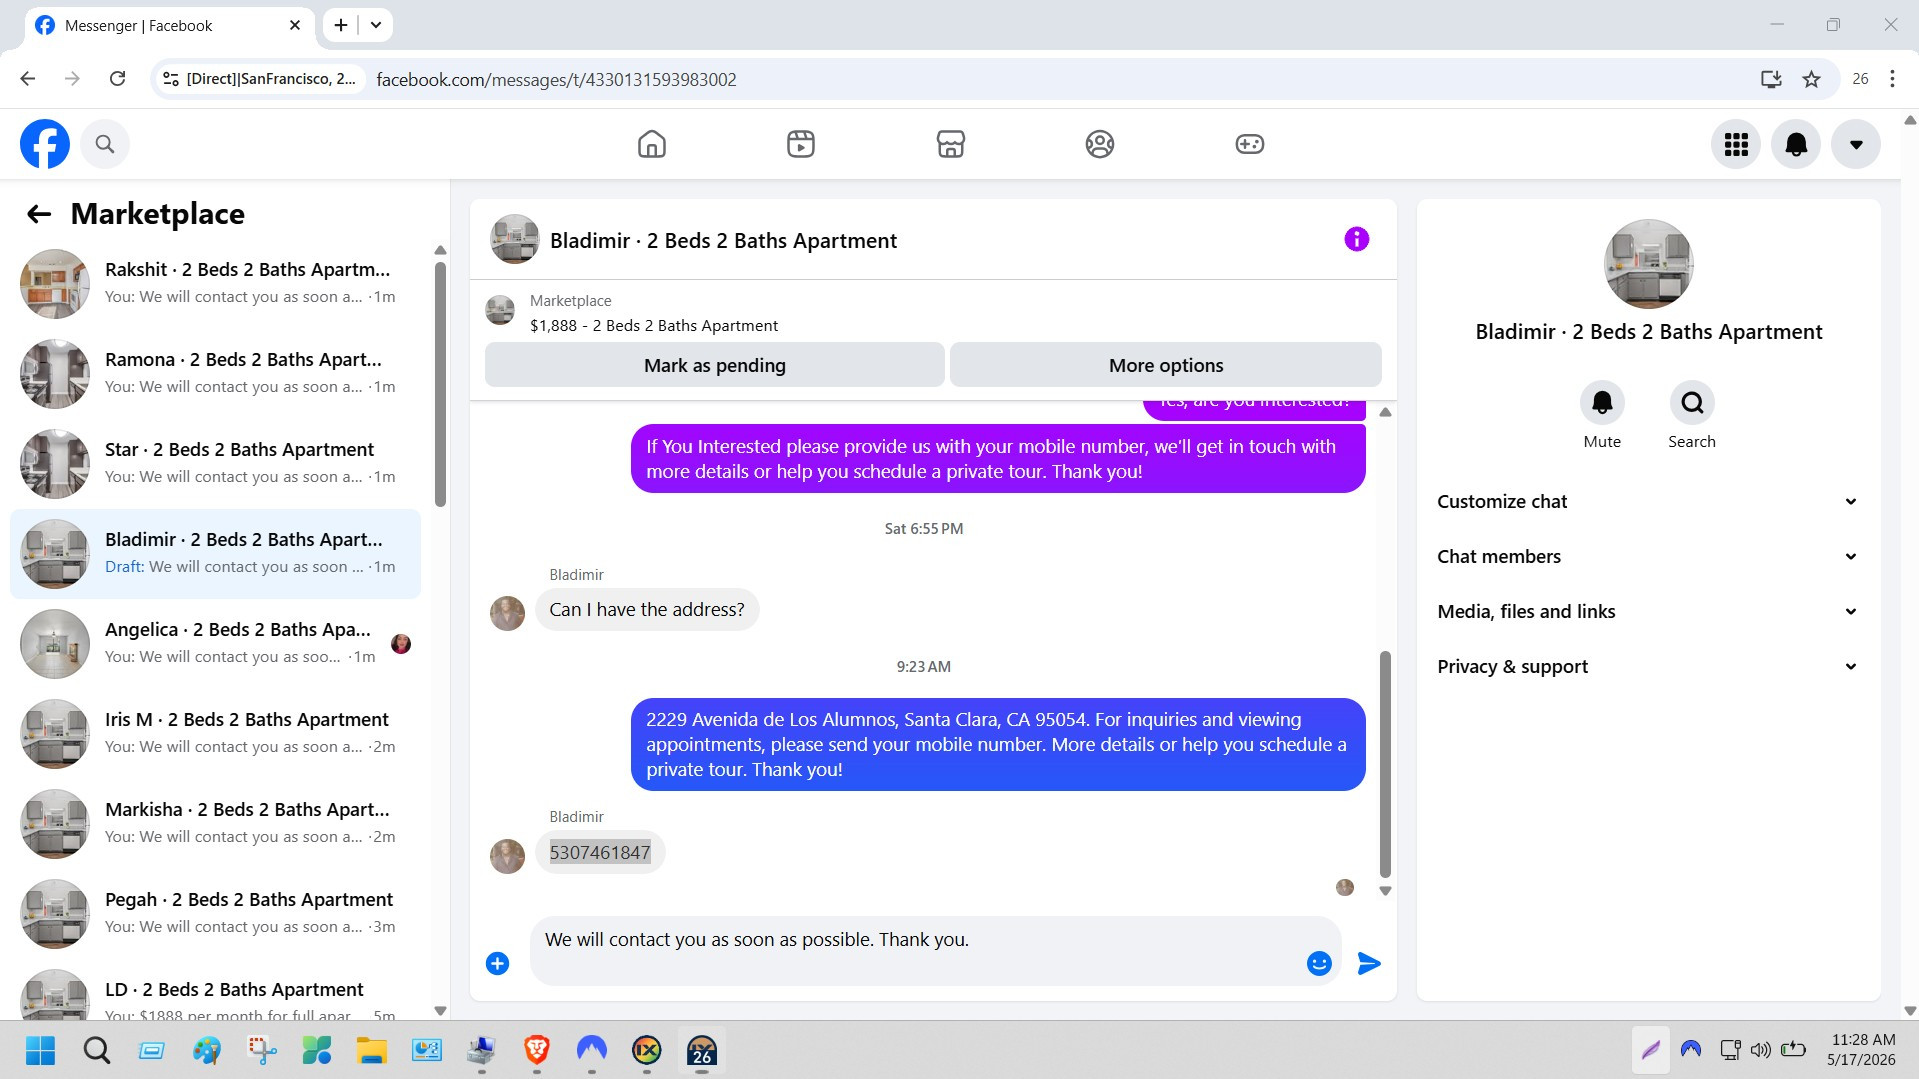1919x1079 pixels.
Task: Open Markisha apartment conversation
Action: click(x=215, y=824)
